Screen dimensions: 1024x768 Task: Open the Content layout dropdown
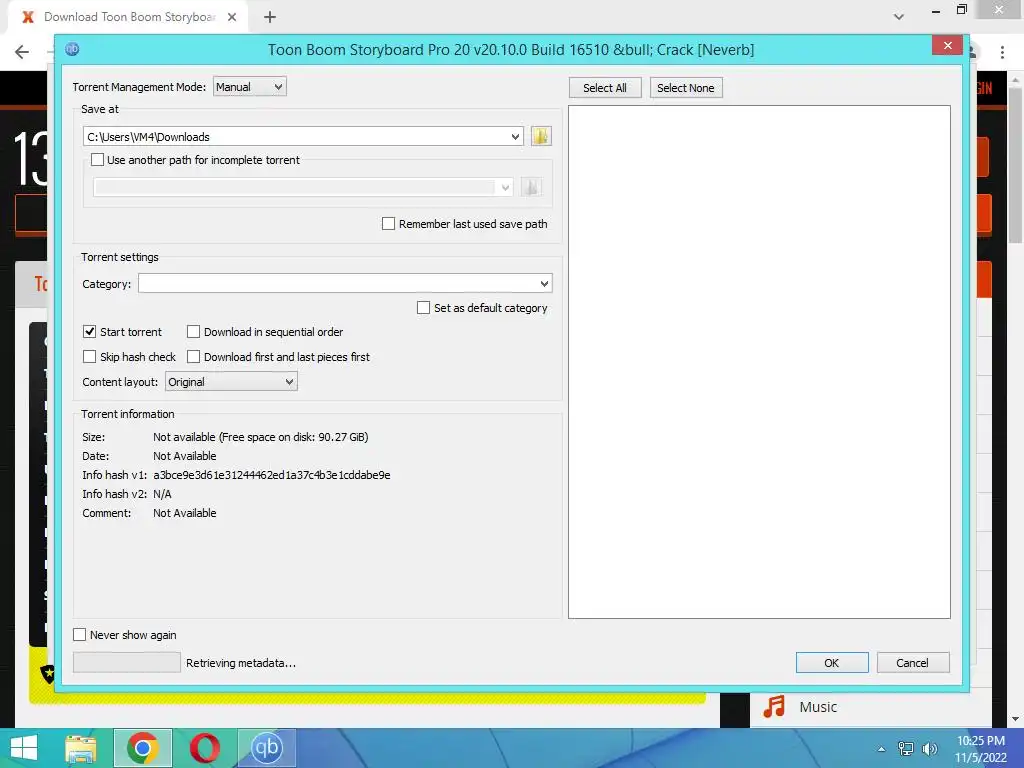[x=231, y=381]
